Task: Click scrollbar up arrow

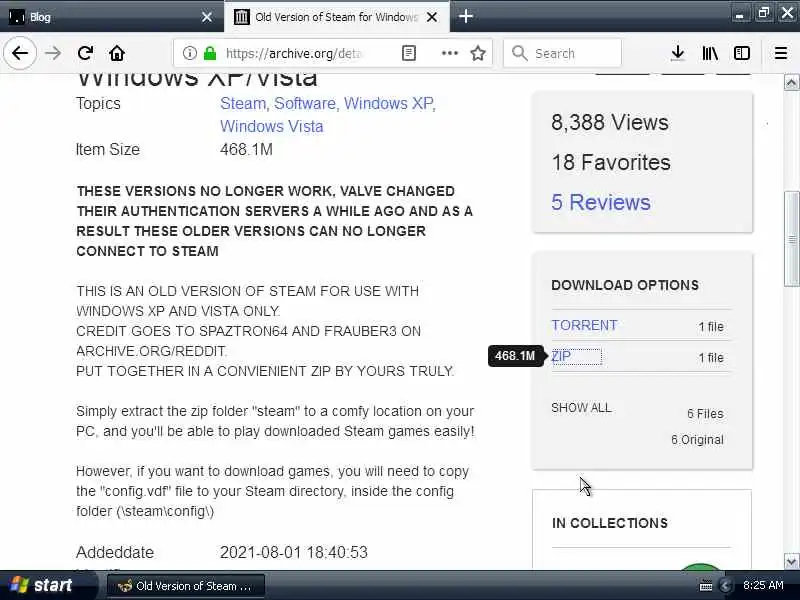Action: pos(791,82)
